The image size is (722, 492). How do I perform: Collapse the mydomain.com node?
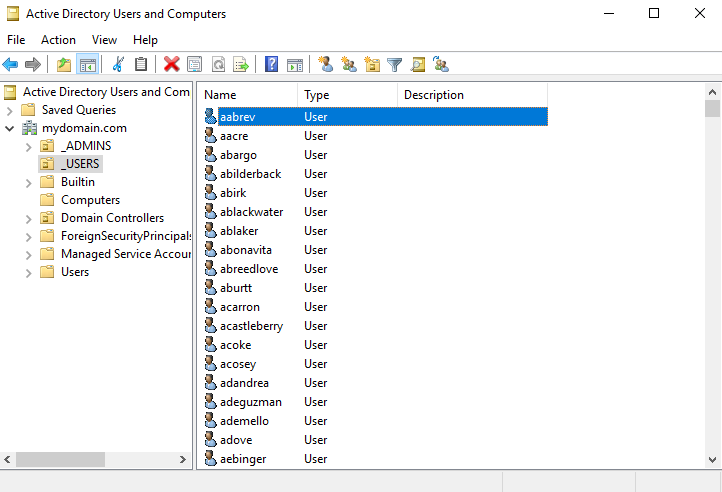click(x=10, y=129)
